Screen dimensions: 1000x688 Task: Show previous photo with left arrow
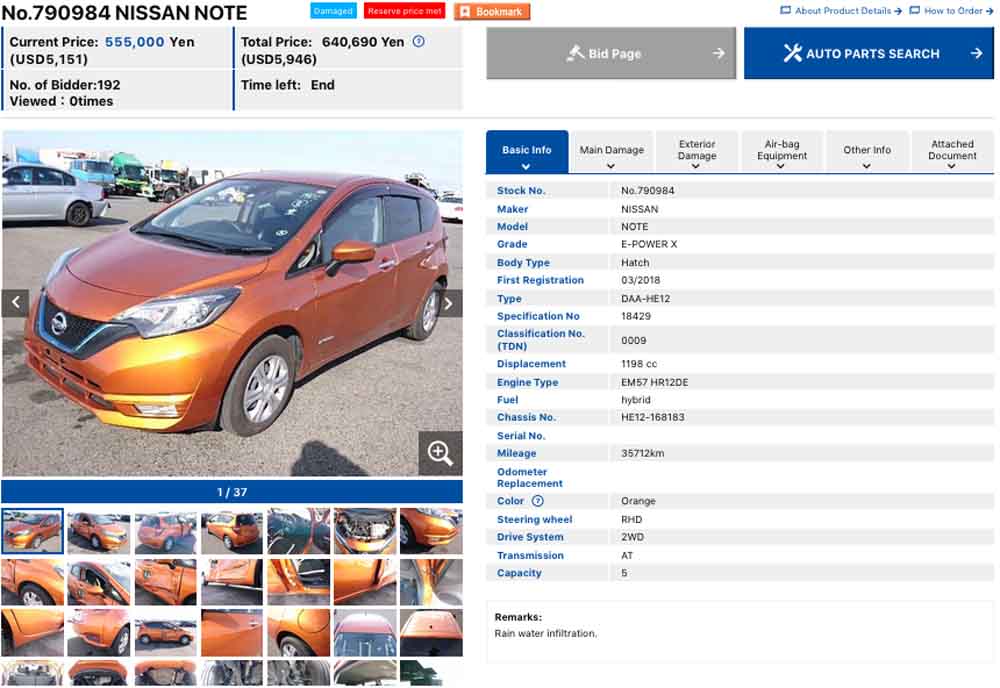click(x=15, y=303)
